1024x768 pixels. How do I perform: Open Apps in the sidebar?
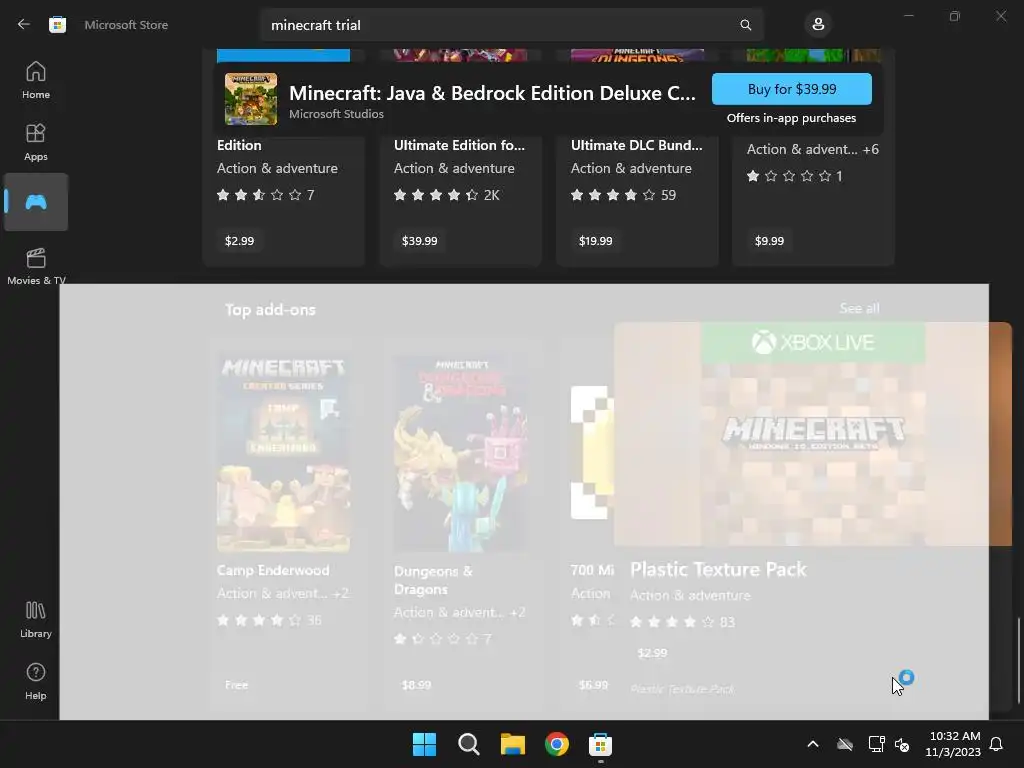[36, 142]
